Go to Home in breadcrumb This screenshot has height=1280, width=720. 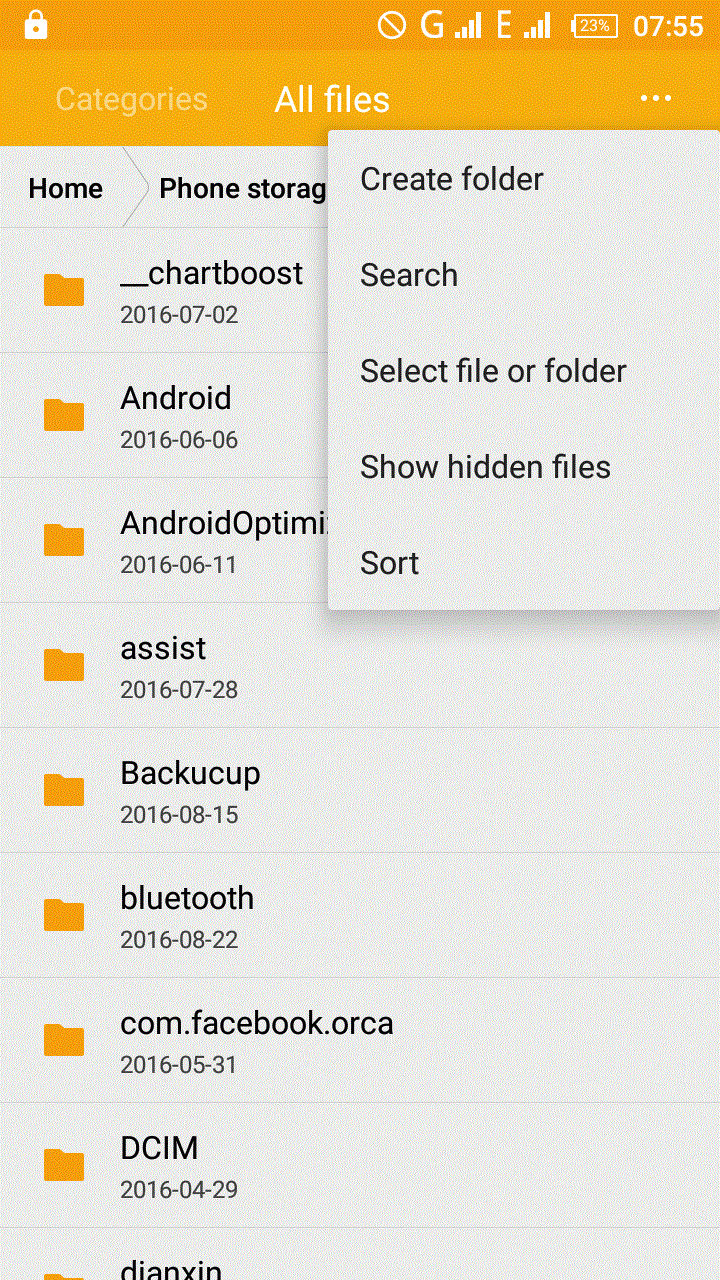[65, 188]
